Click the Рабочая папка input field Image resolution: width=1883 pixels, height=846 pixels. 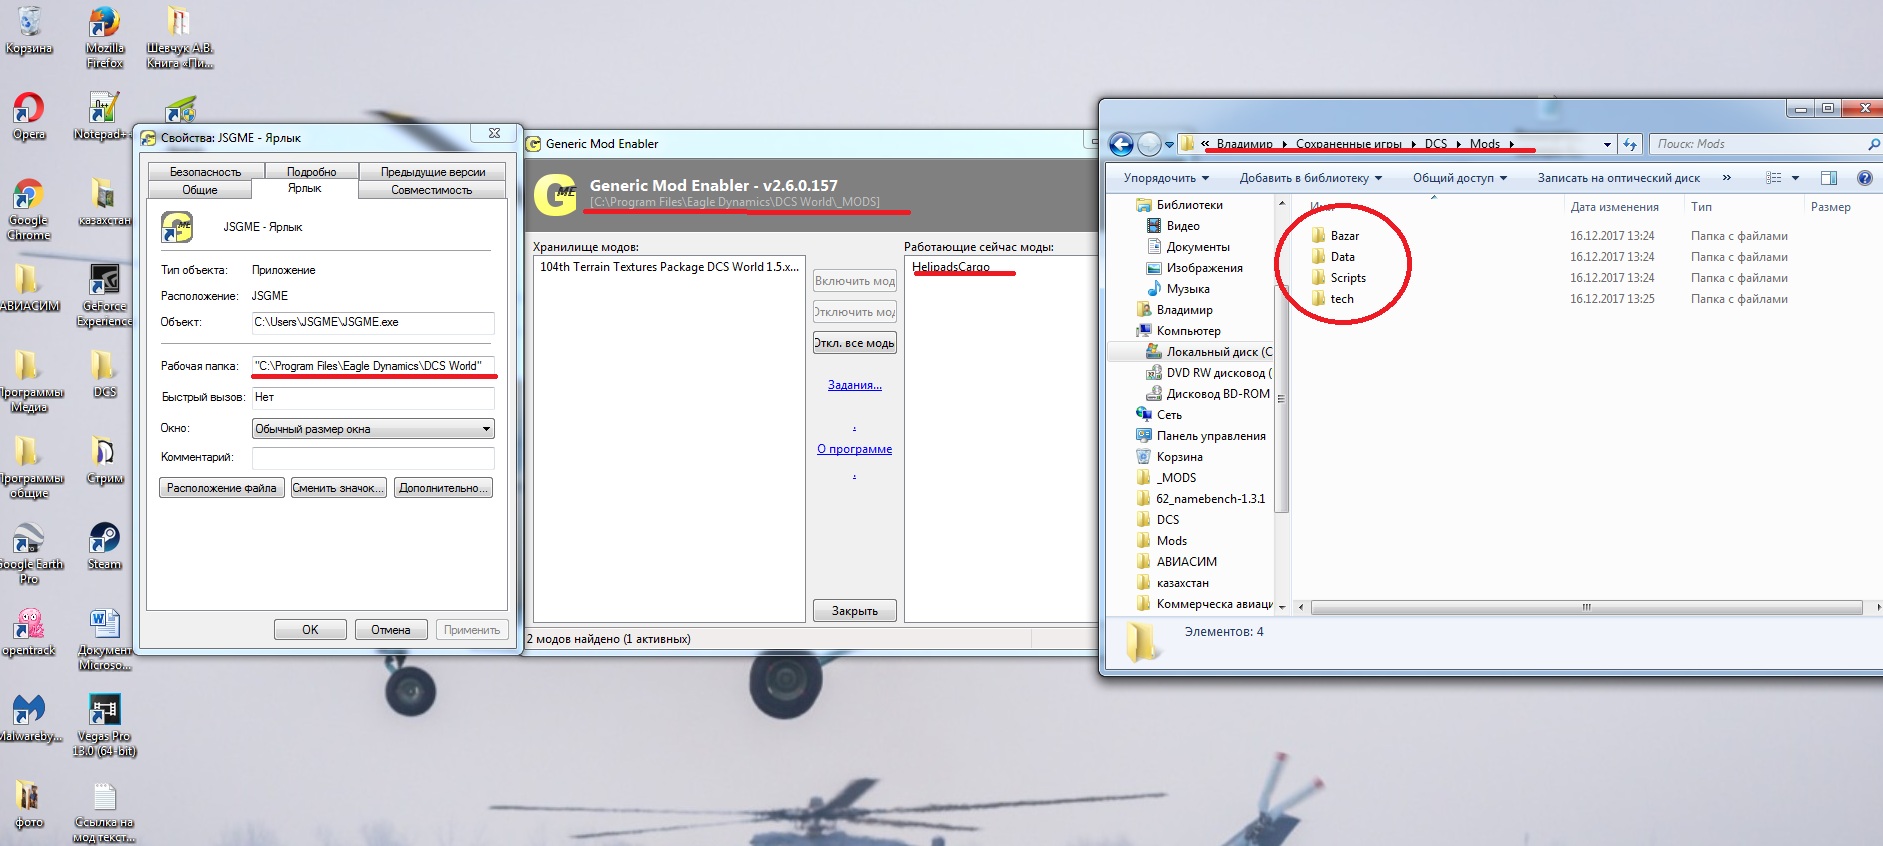[x=373, y=366]
